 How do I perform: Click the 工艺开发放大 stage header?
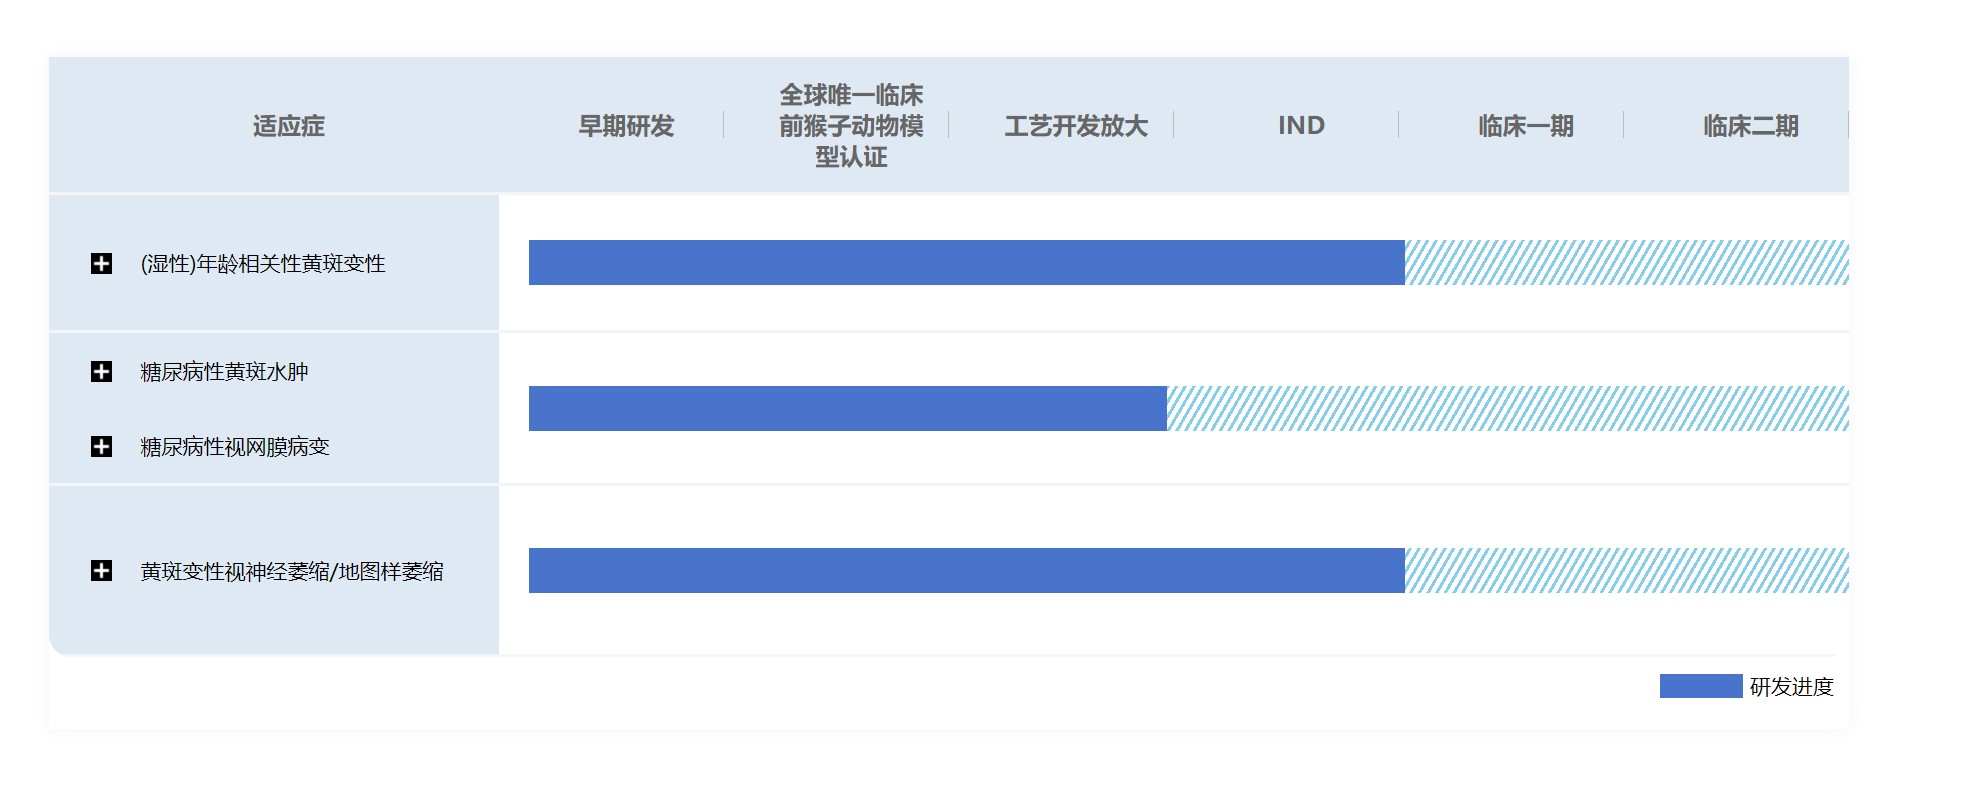click(1076, 126)
